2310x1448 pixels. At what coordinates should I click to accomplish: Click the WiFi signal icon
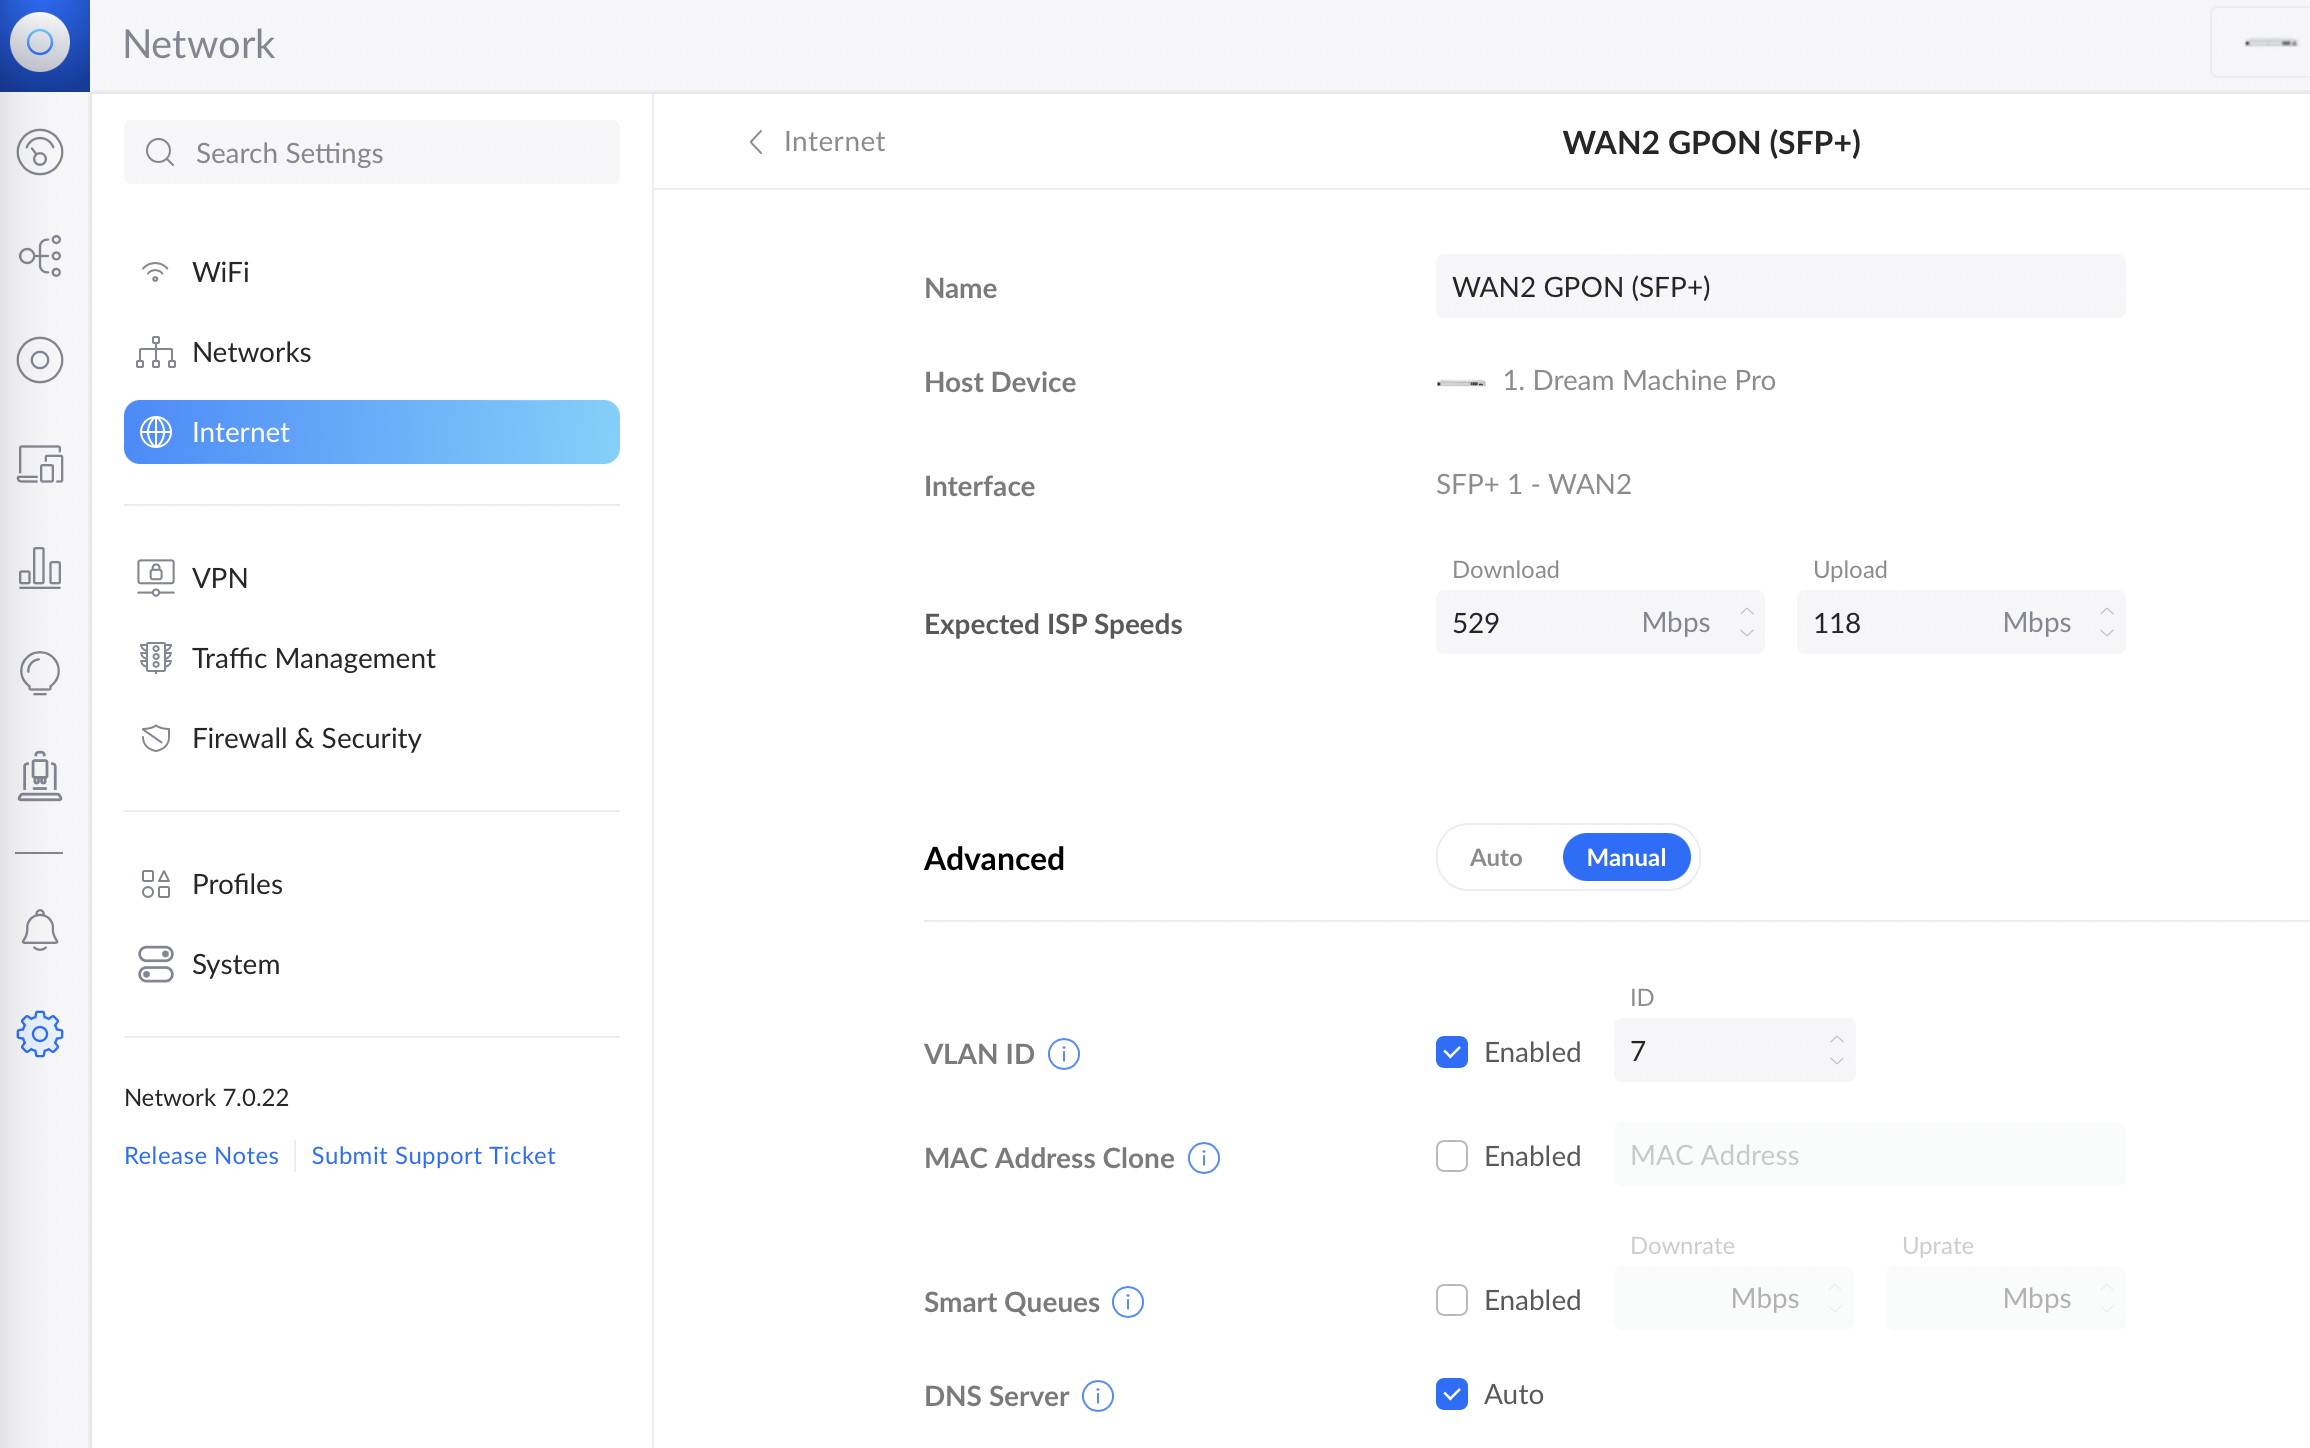(155, 272)
